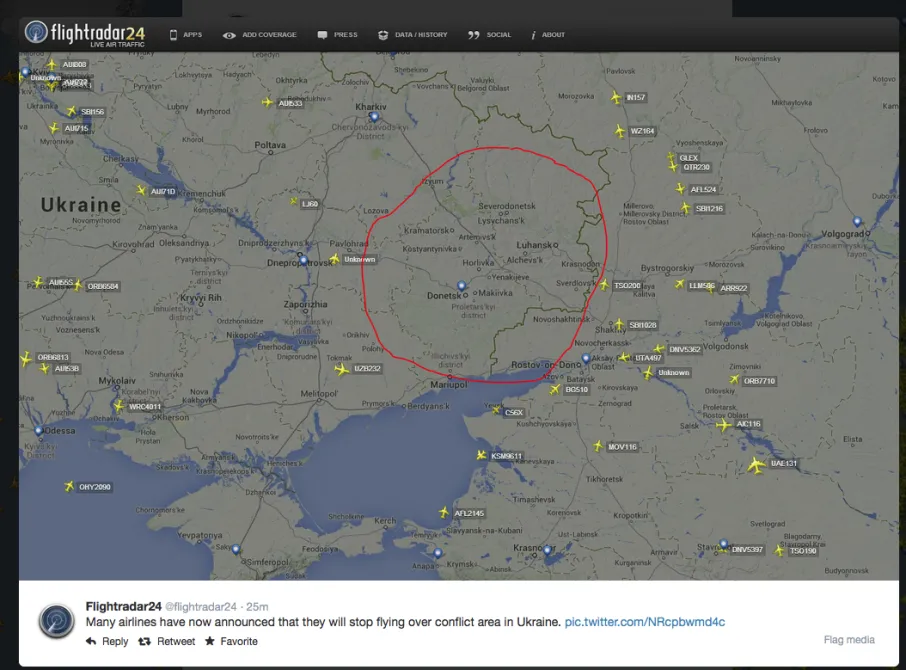Retweet the Flightradar24 tweet
Viewport: 906px width, 670px height.
166,642
